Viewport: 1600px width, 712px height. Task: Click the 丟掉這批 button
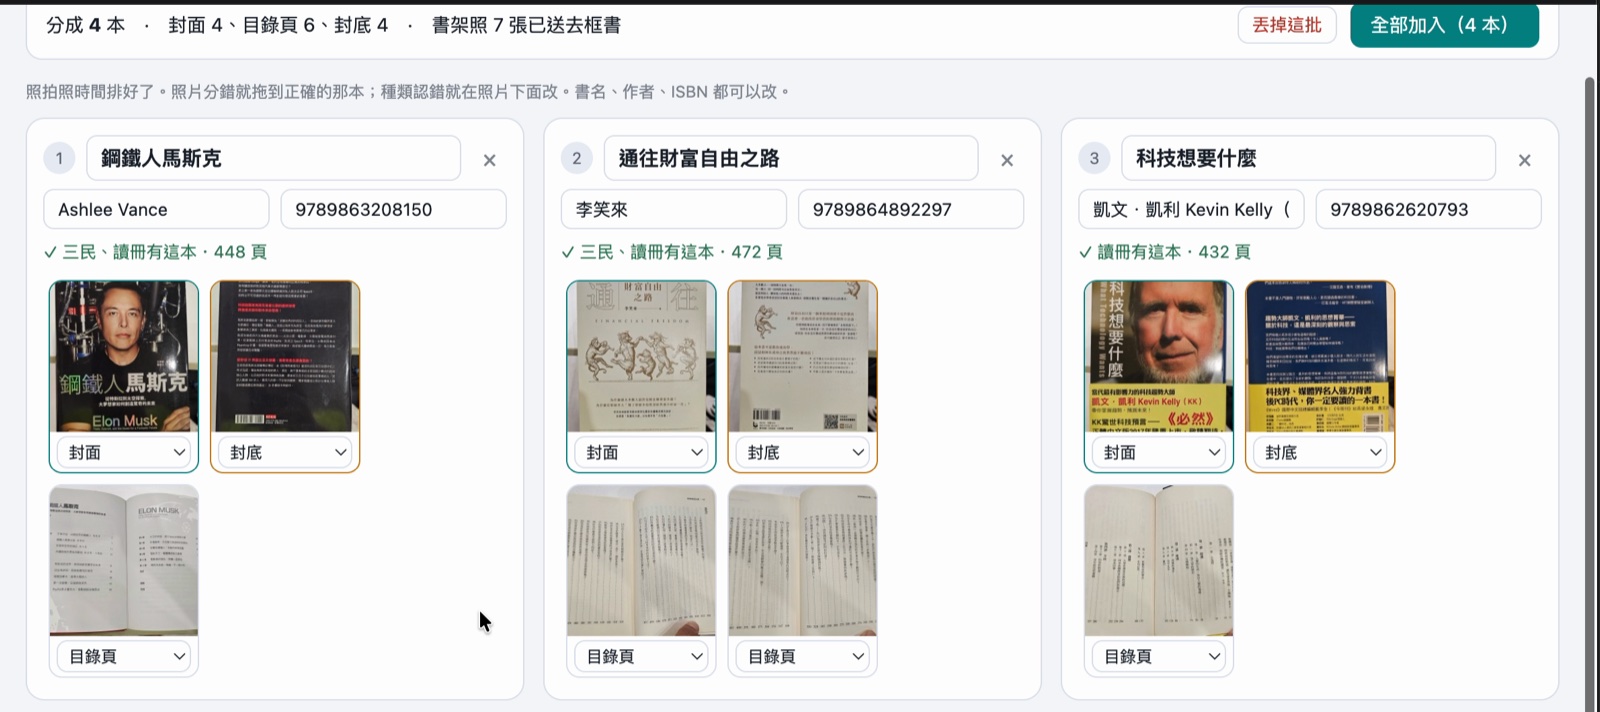(1287, 25)
